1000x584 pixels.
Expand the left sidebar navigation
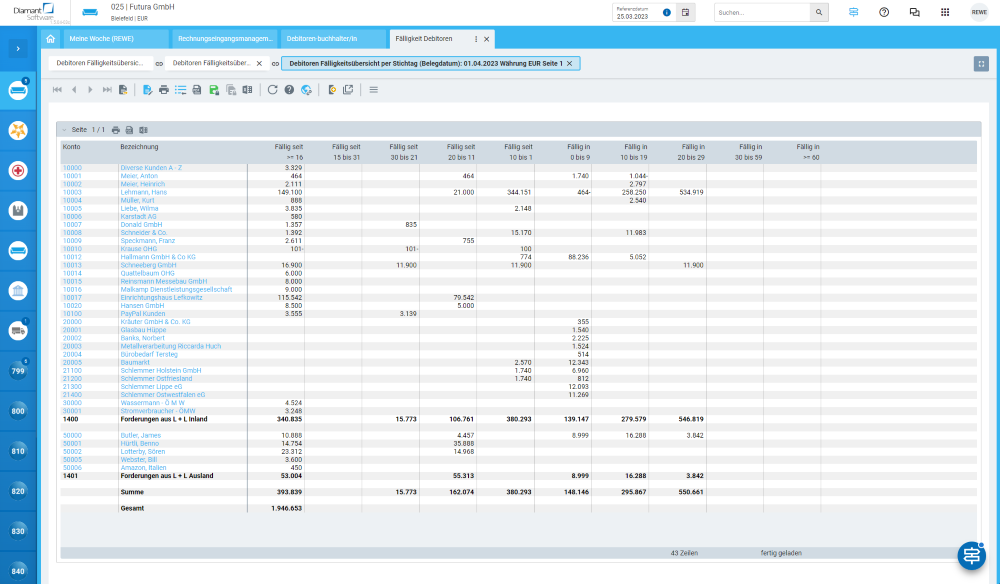pyautogui.click(x=18, y=48)
